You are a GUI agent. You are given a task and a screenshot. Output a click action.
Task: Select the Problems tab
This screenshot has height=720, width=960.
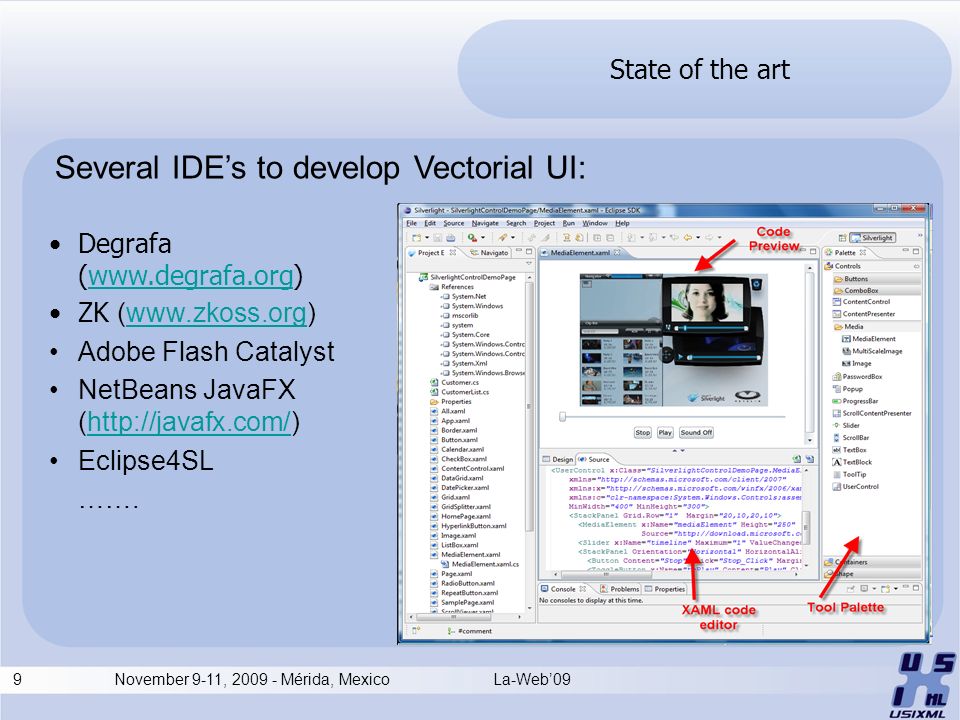(x=620, y=589)
